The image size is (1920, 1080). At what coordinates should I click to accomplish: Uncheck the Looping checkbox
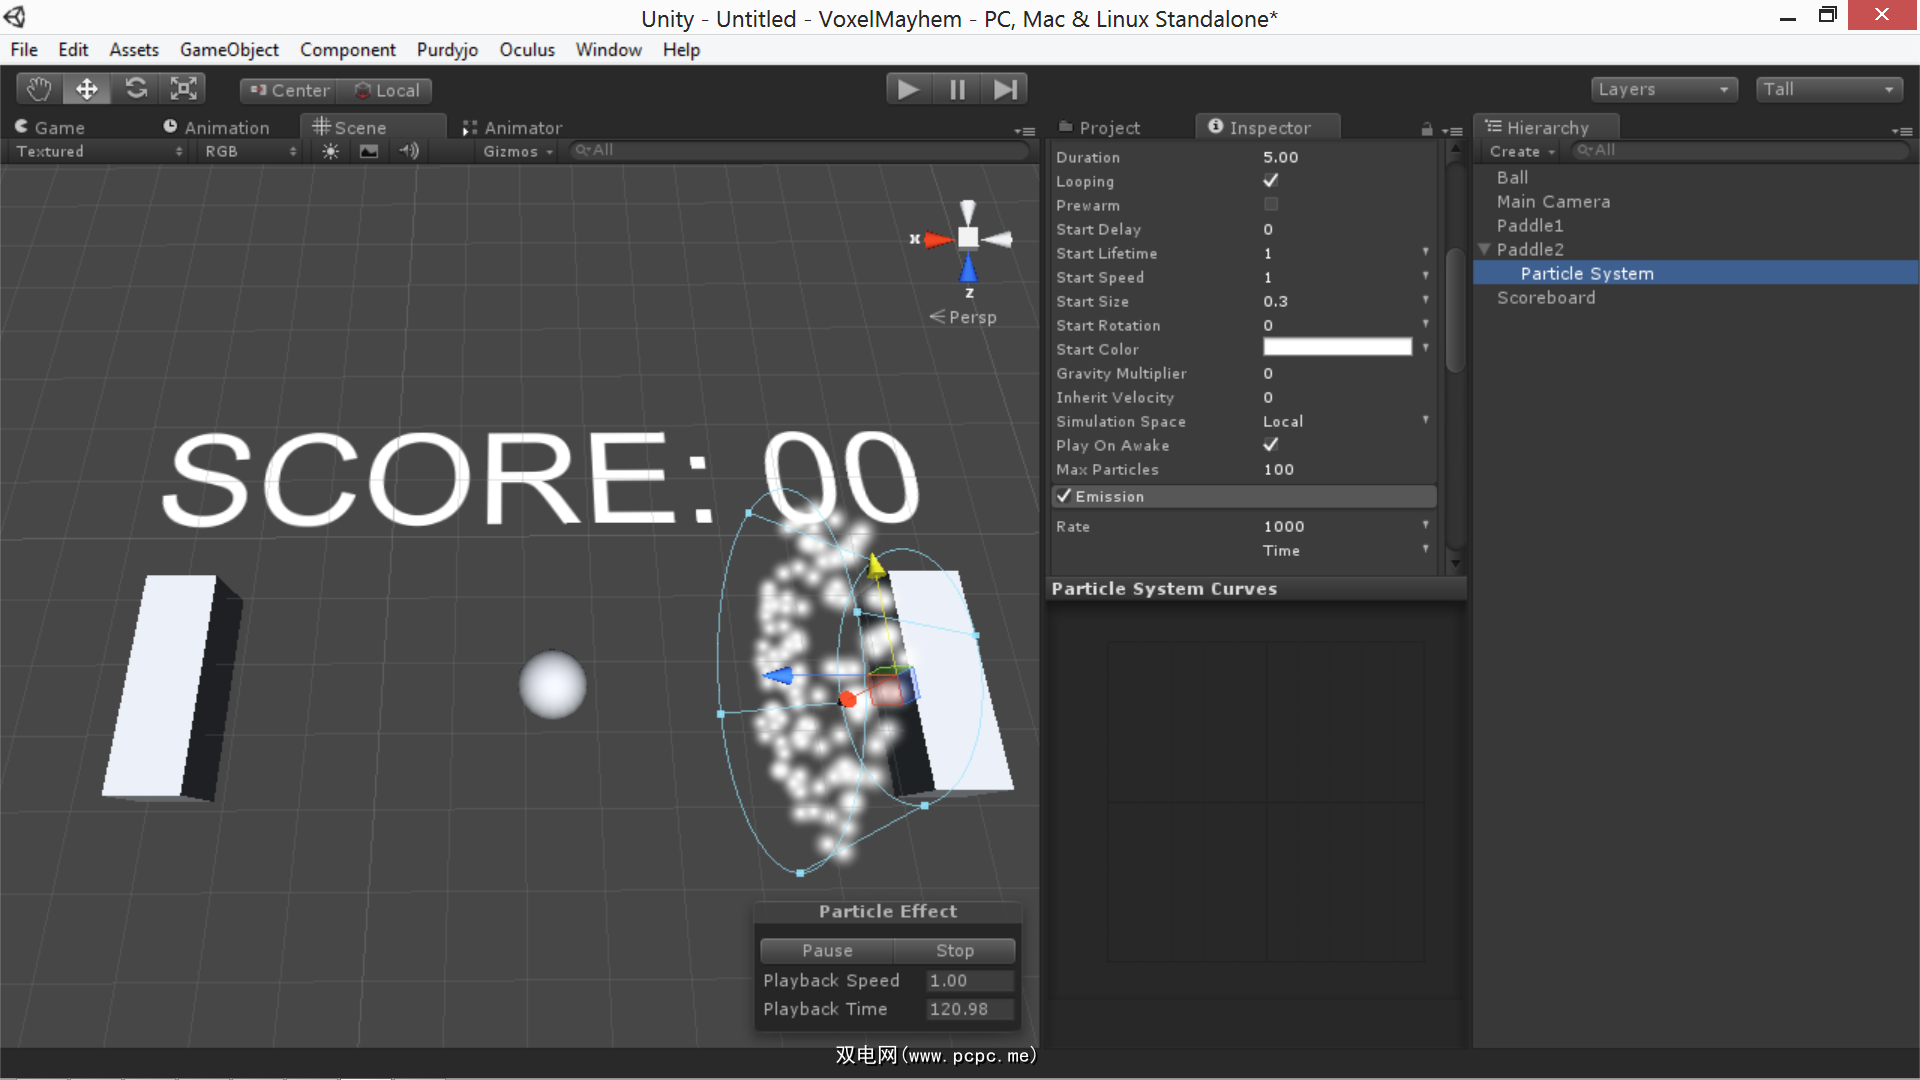[x=1270, y=181]
